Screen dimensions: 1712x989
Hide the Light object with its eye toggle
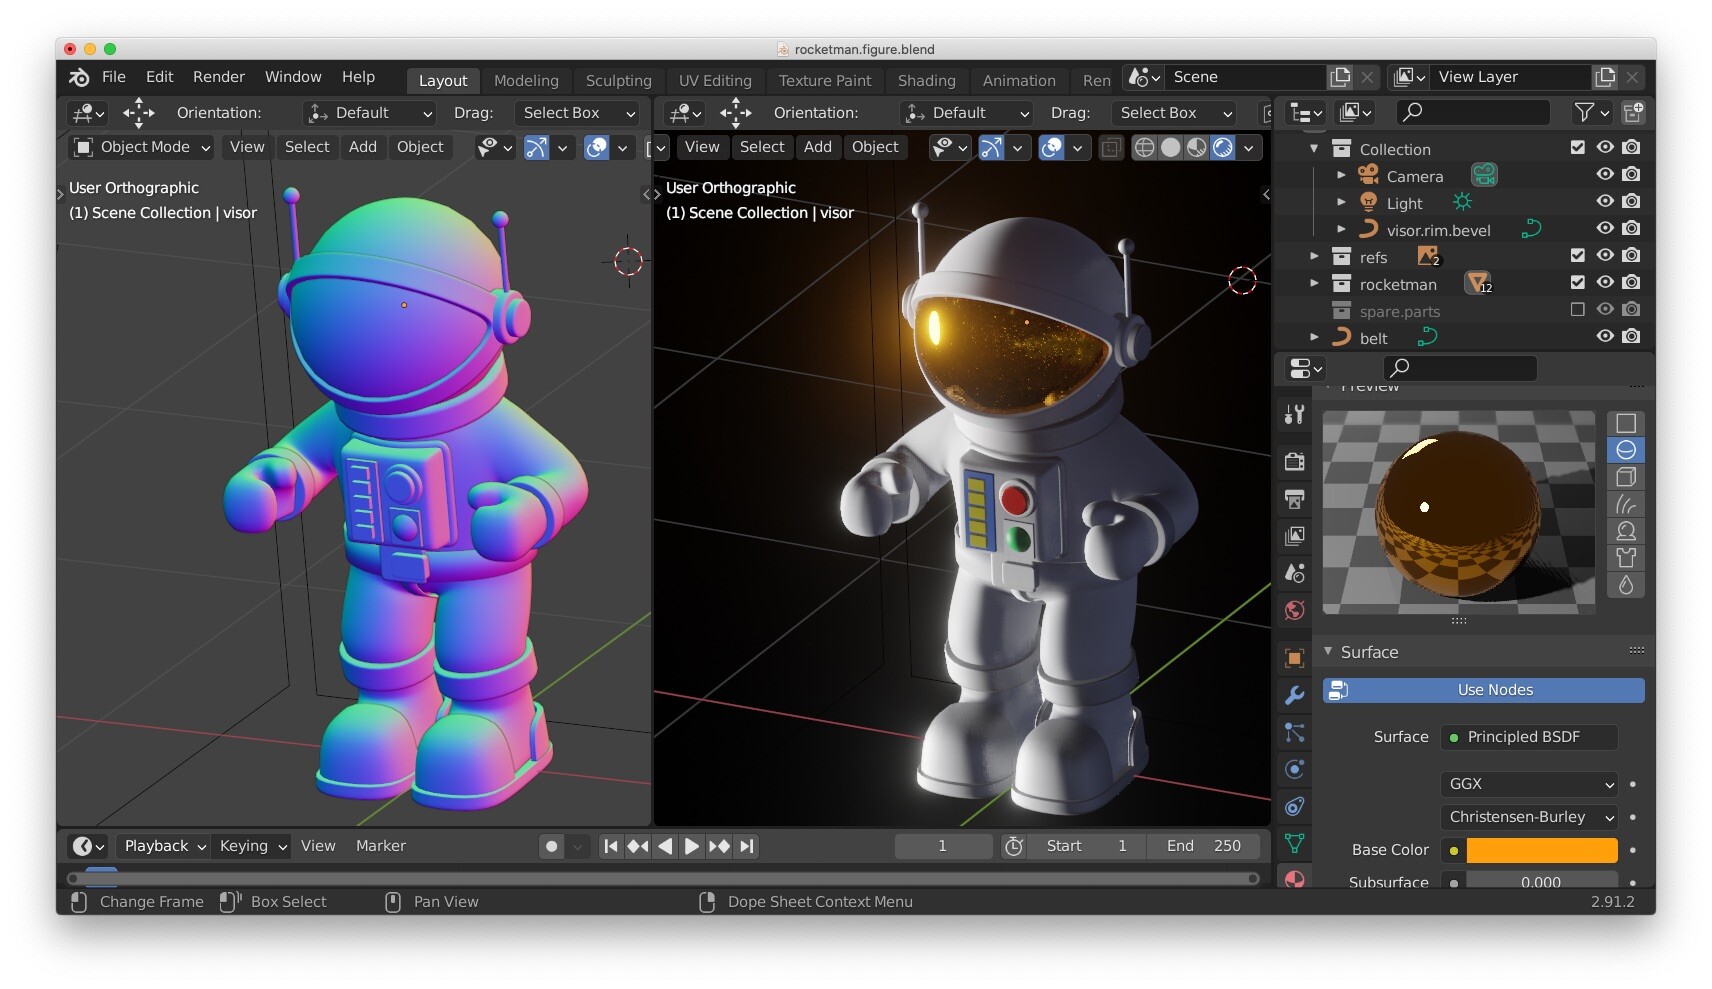tap(1604, 202)
